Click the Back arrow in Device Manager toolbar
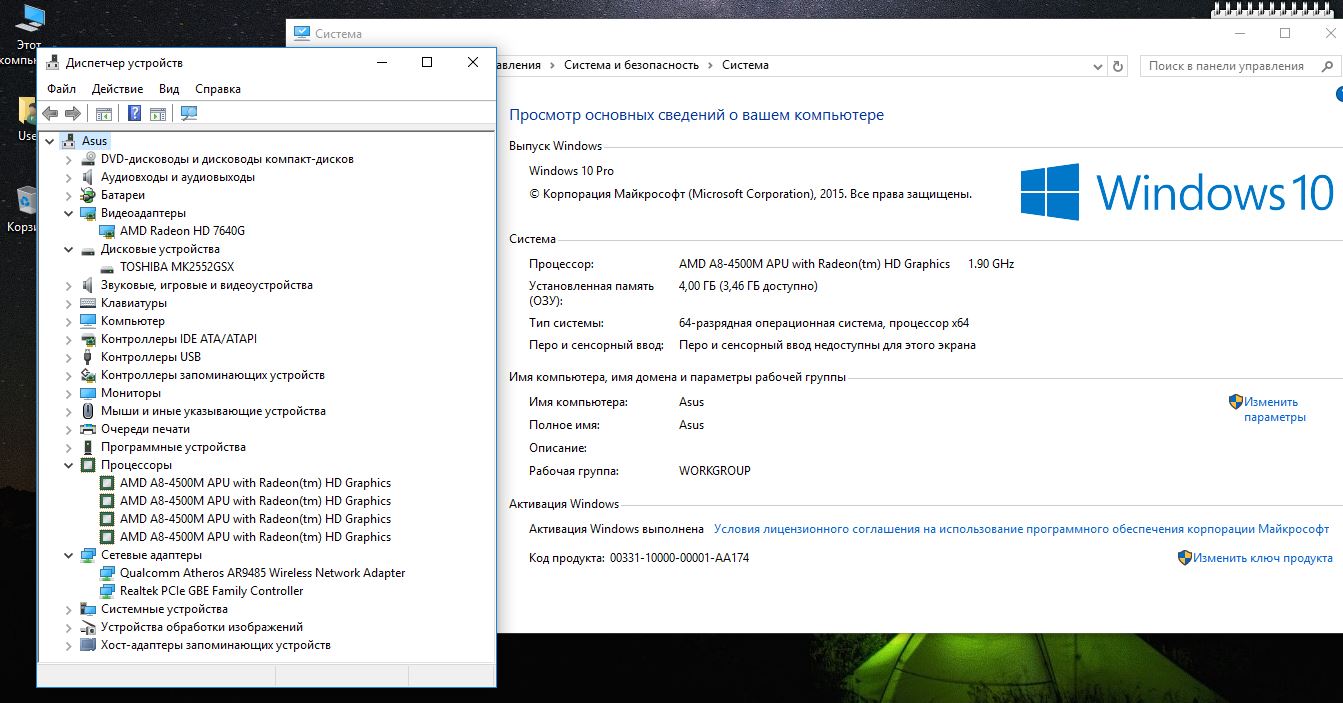Viewport: 1343px width, 703px height. tap(50, 113)
